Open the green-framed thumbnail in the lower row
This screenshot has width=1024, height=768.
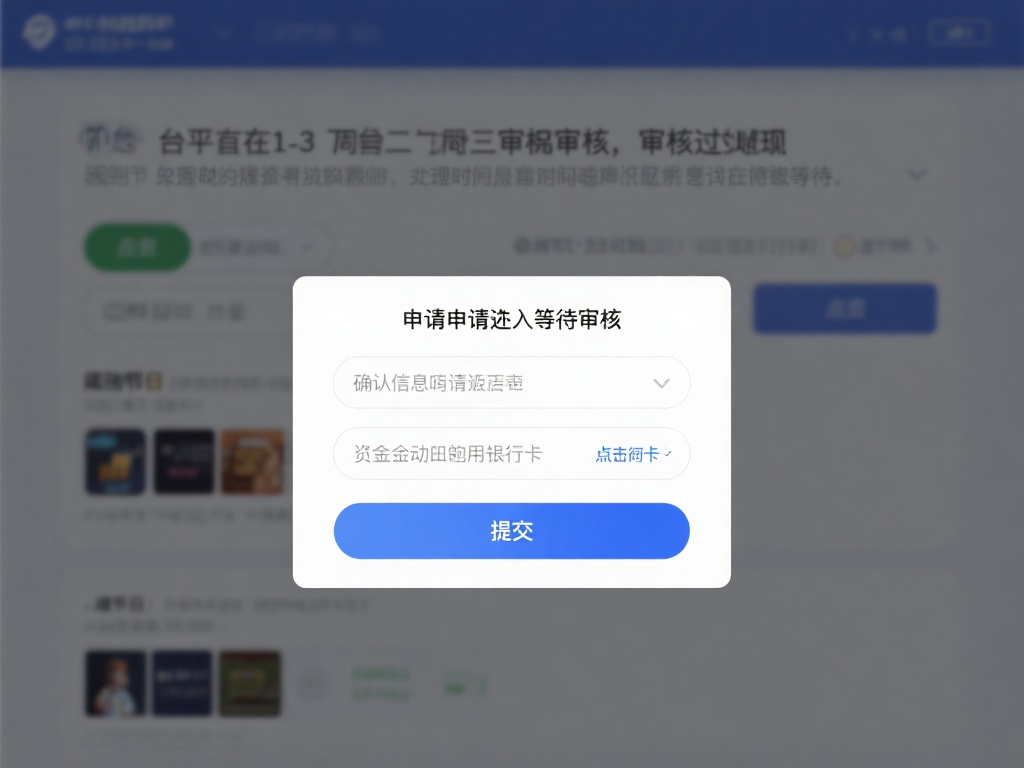click(250, 684)
